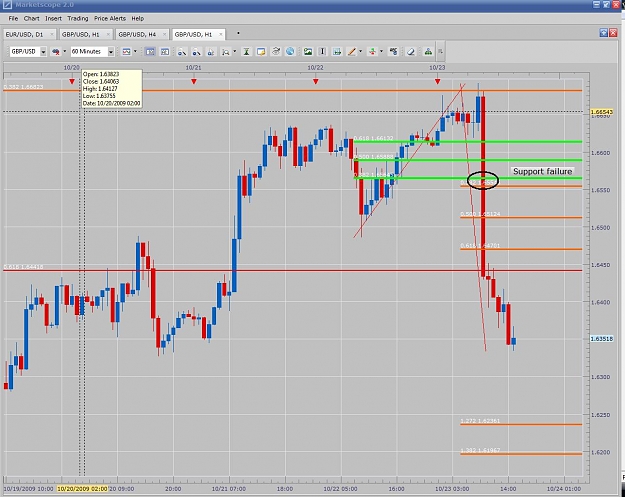Image resolution: width=625 pixels, height=497 pixels.
Task: Restore the inner chart window
Action: [604, 33]
